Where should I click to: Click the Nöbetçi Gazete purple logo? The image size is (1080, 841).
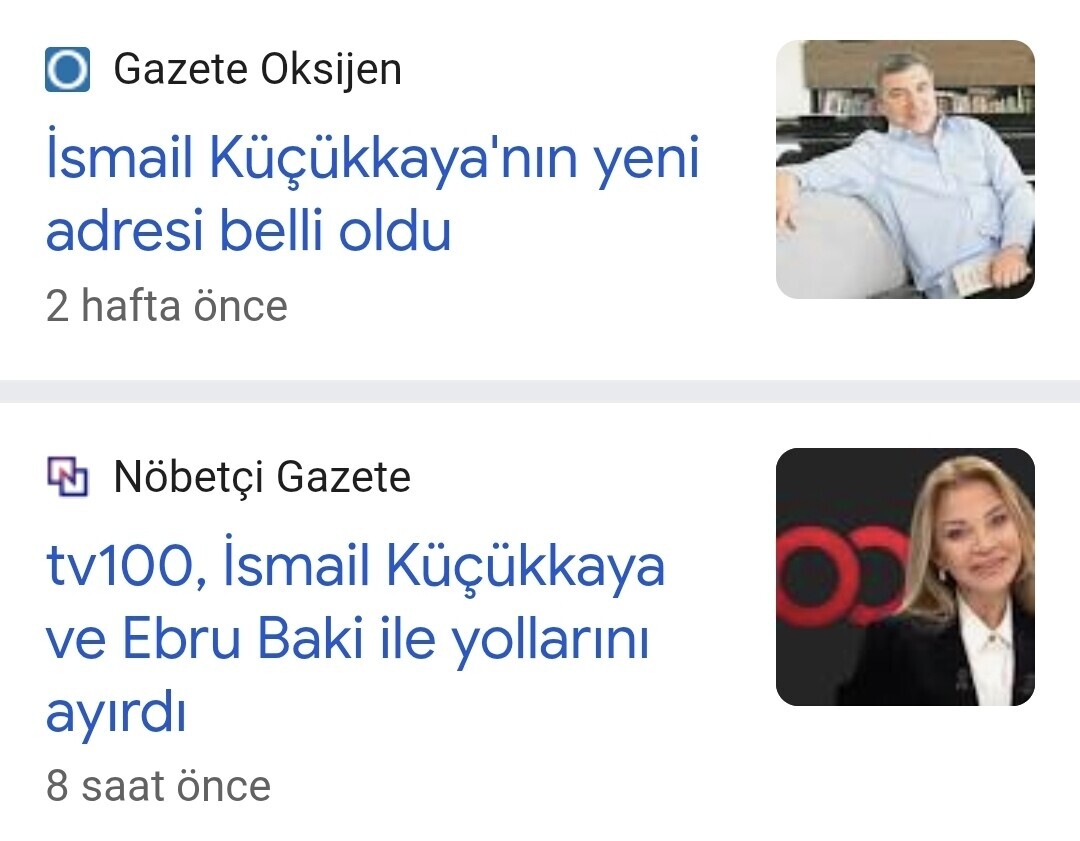68,477
